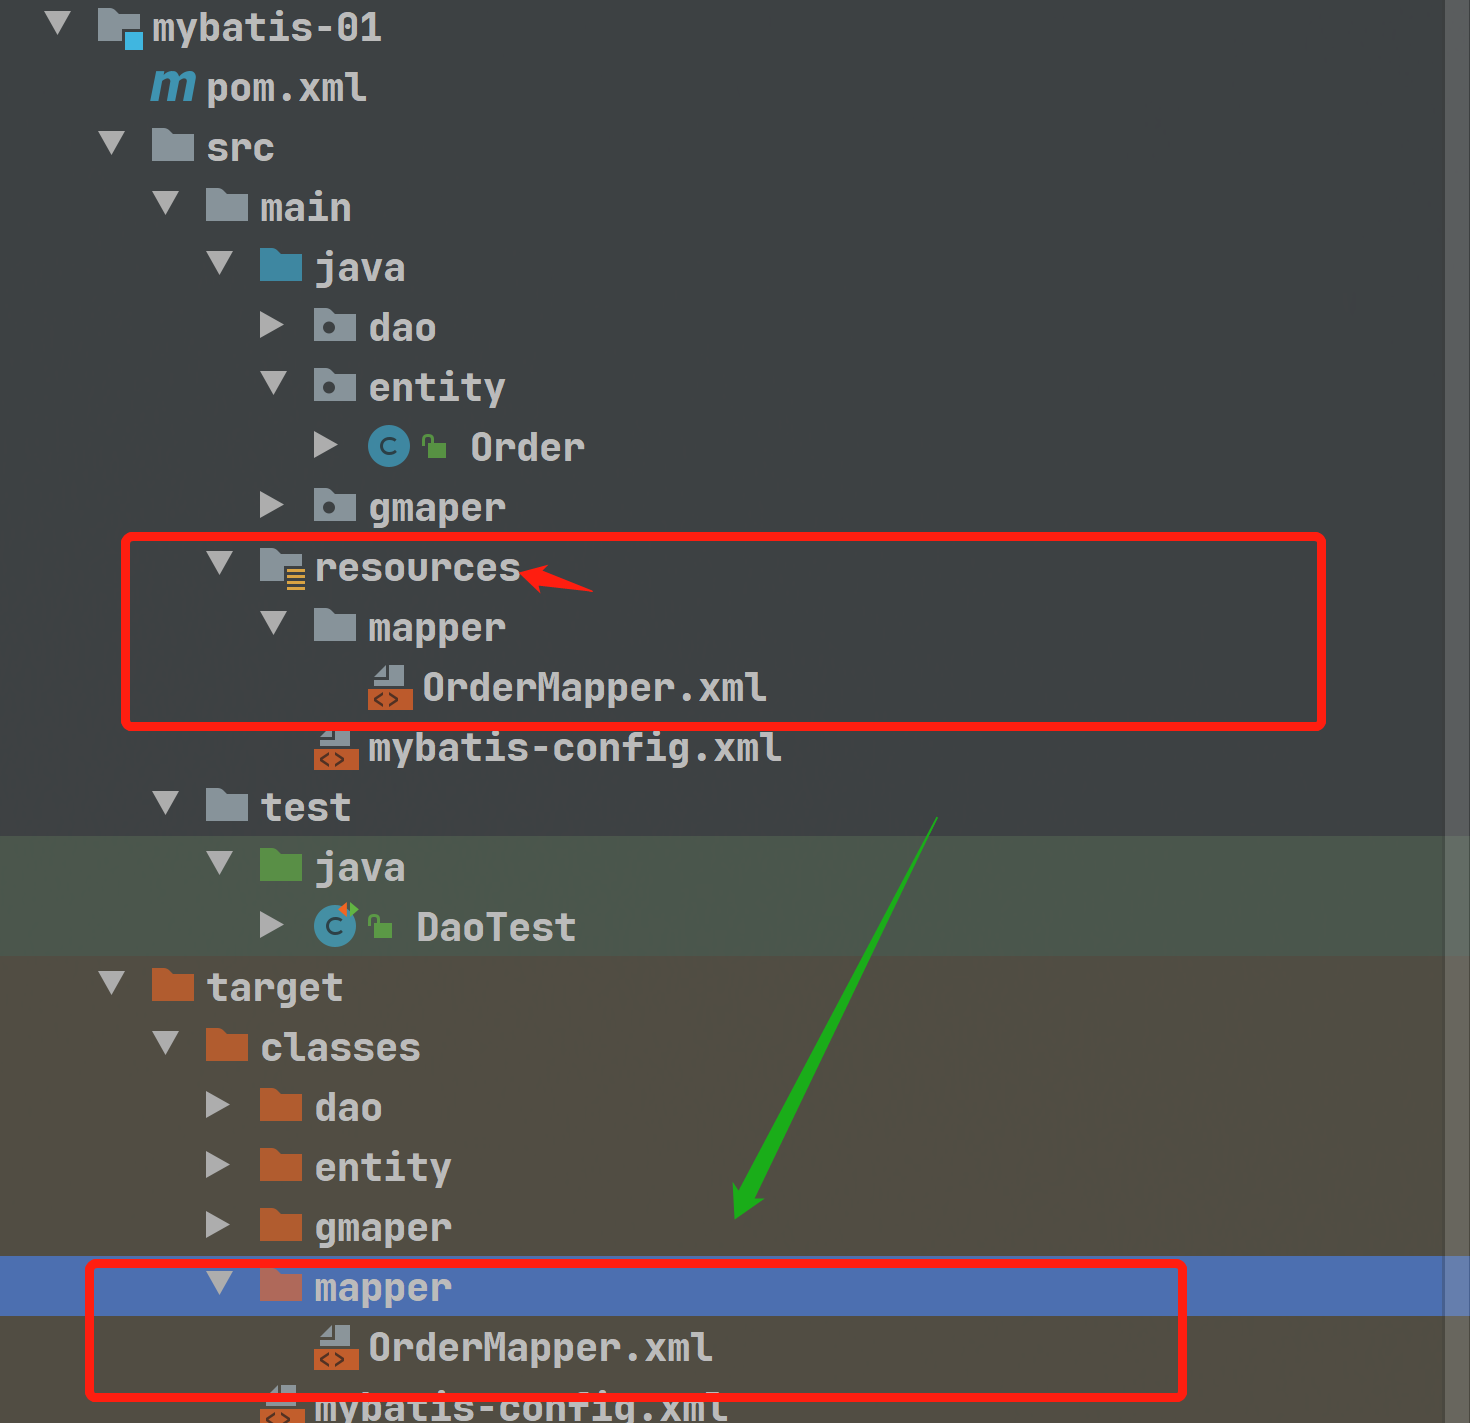
Task: Click the resources folder icon
Action: pos(281,566)
